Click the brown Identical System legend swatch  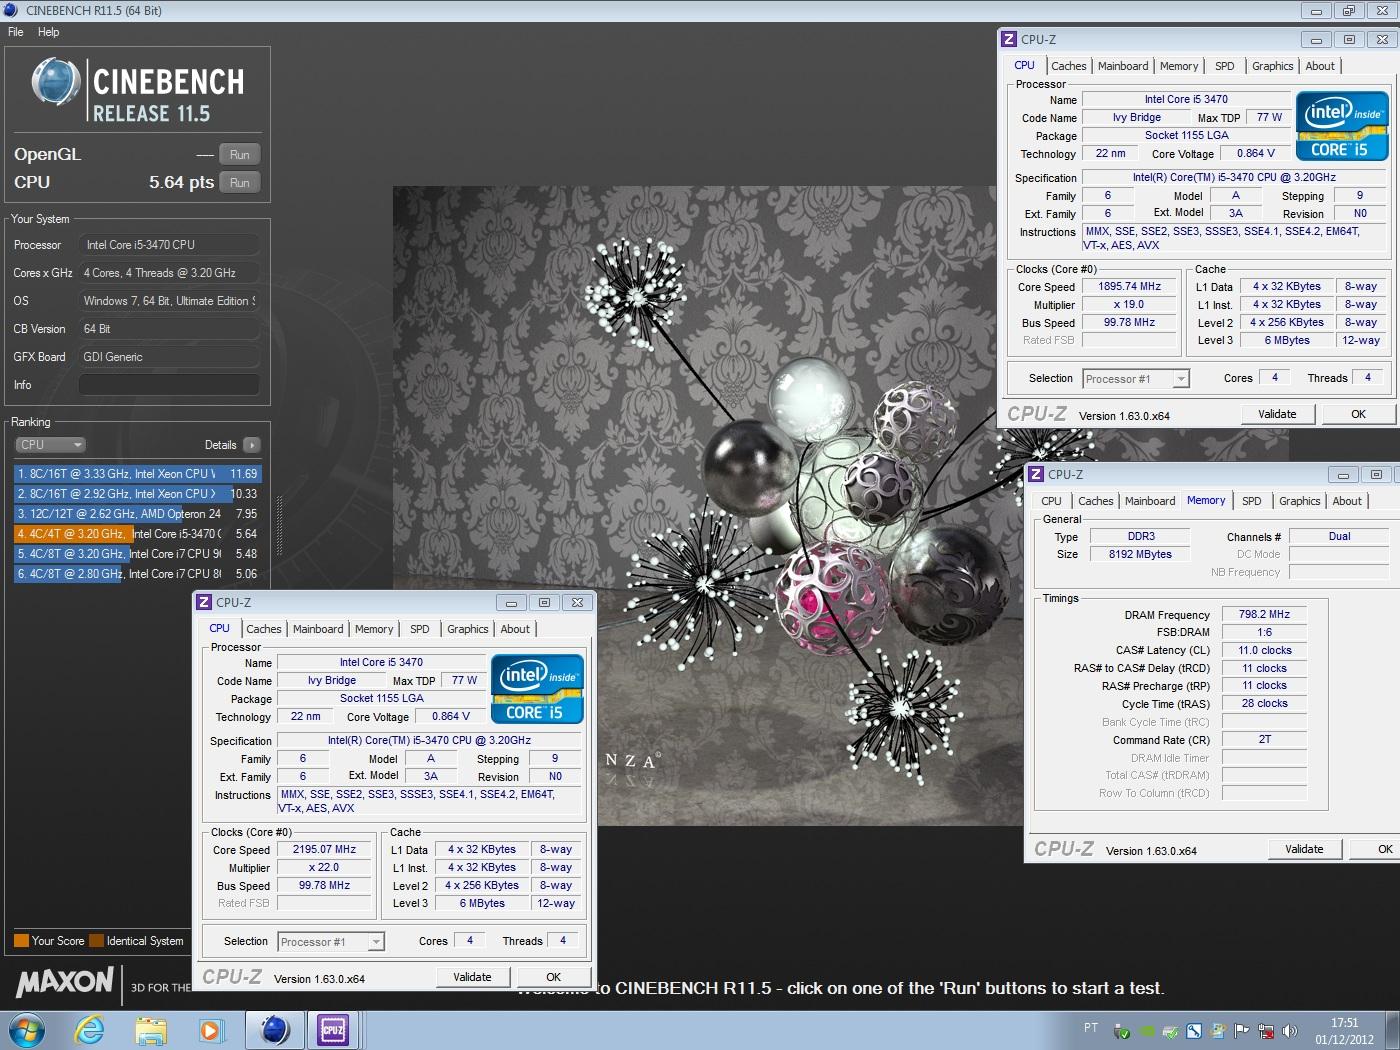[97, 940]
